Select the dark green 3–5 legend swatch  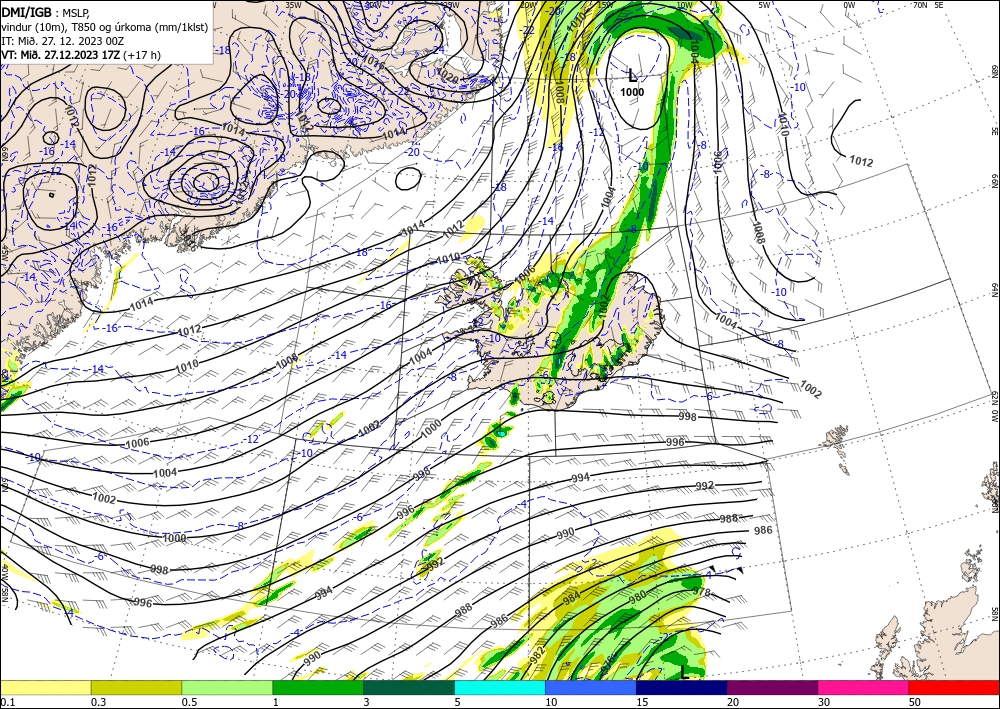pos(409,687)
